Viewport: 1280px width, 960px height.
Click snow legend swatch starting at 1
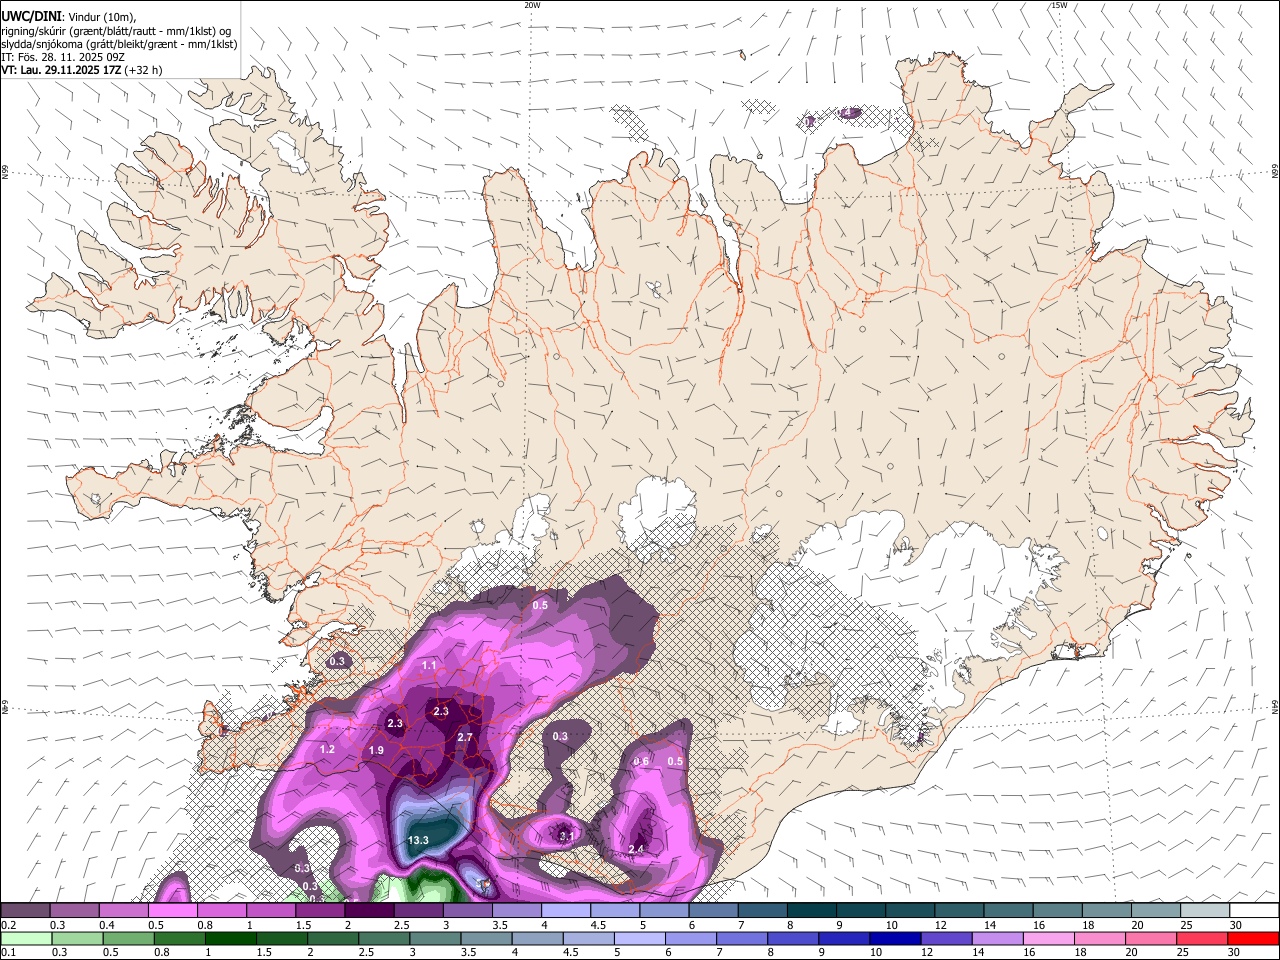pyautogui.click(x=270, y=910)
